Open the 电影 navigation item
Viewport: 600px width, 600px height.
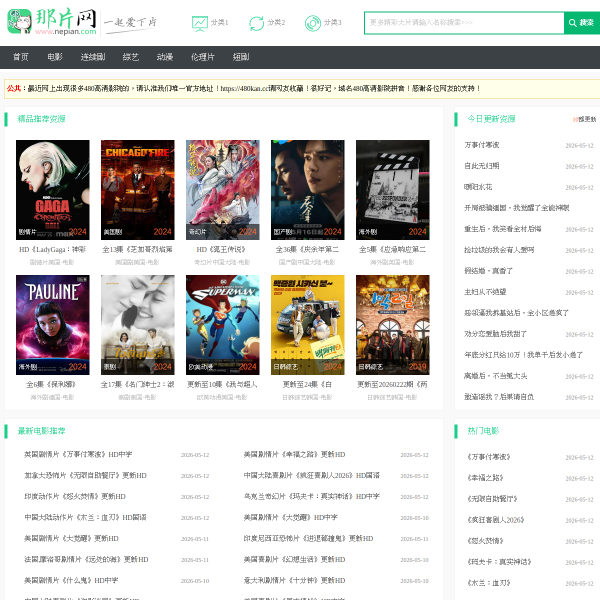(x=55, y=57)
